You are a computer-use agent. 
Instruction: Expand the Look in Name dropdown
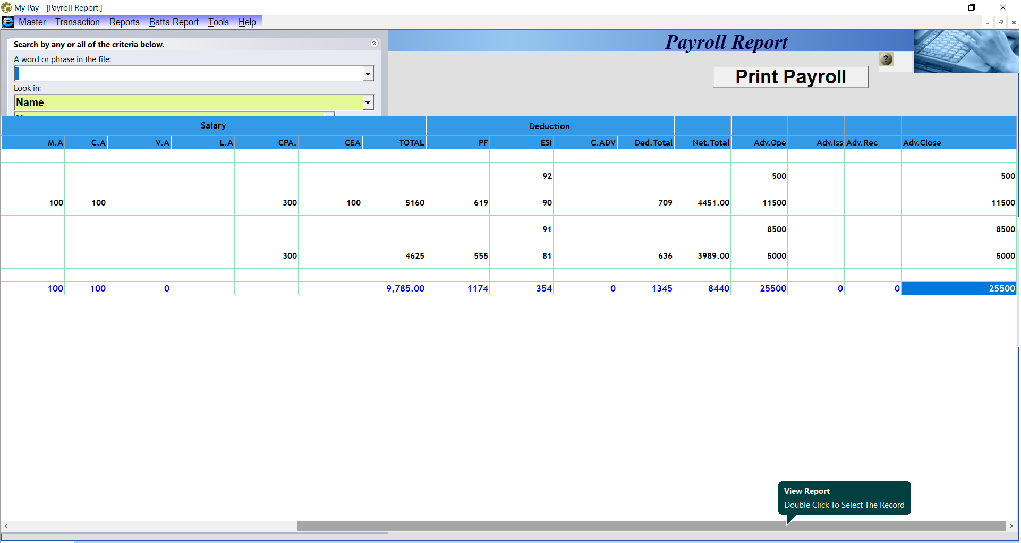pos(368,102)
